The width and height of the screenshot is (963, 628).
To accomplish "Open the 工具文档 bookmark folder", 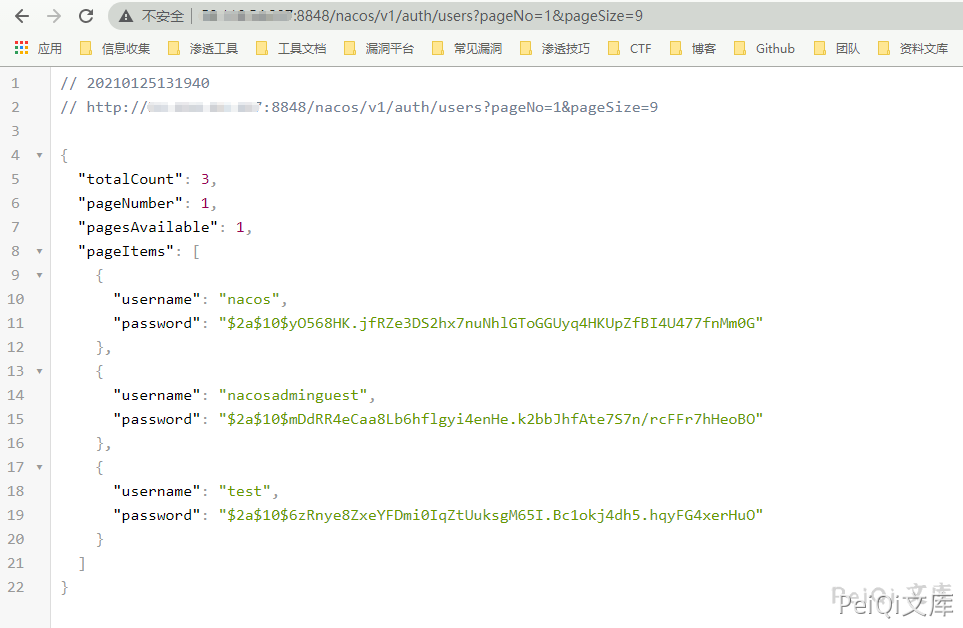I will coord(291,48).
